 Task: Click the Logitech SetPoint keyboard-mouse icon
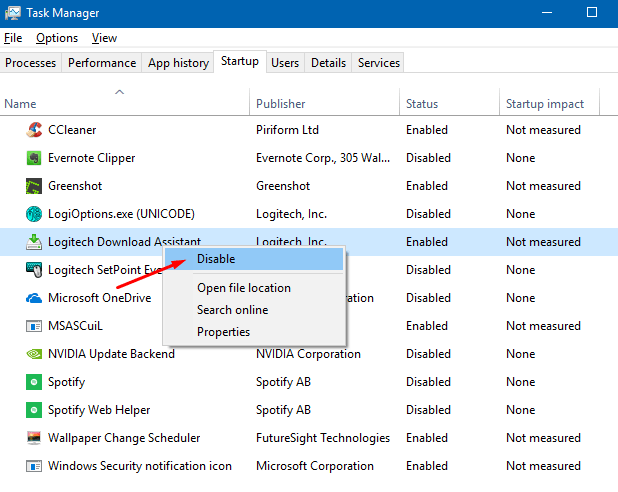point(34,270)
